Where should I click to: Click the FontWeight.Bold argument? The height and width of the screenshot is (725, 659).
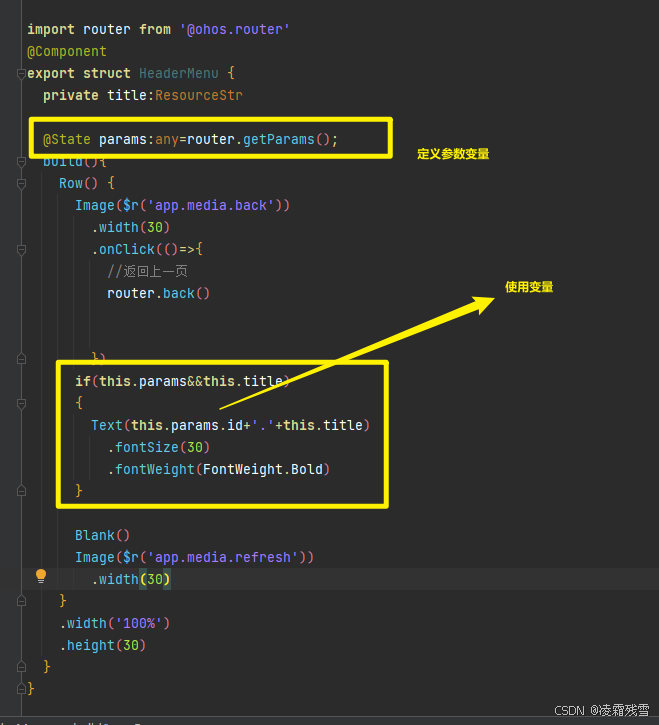click(263, 469)
